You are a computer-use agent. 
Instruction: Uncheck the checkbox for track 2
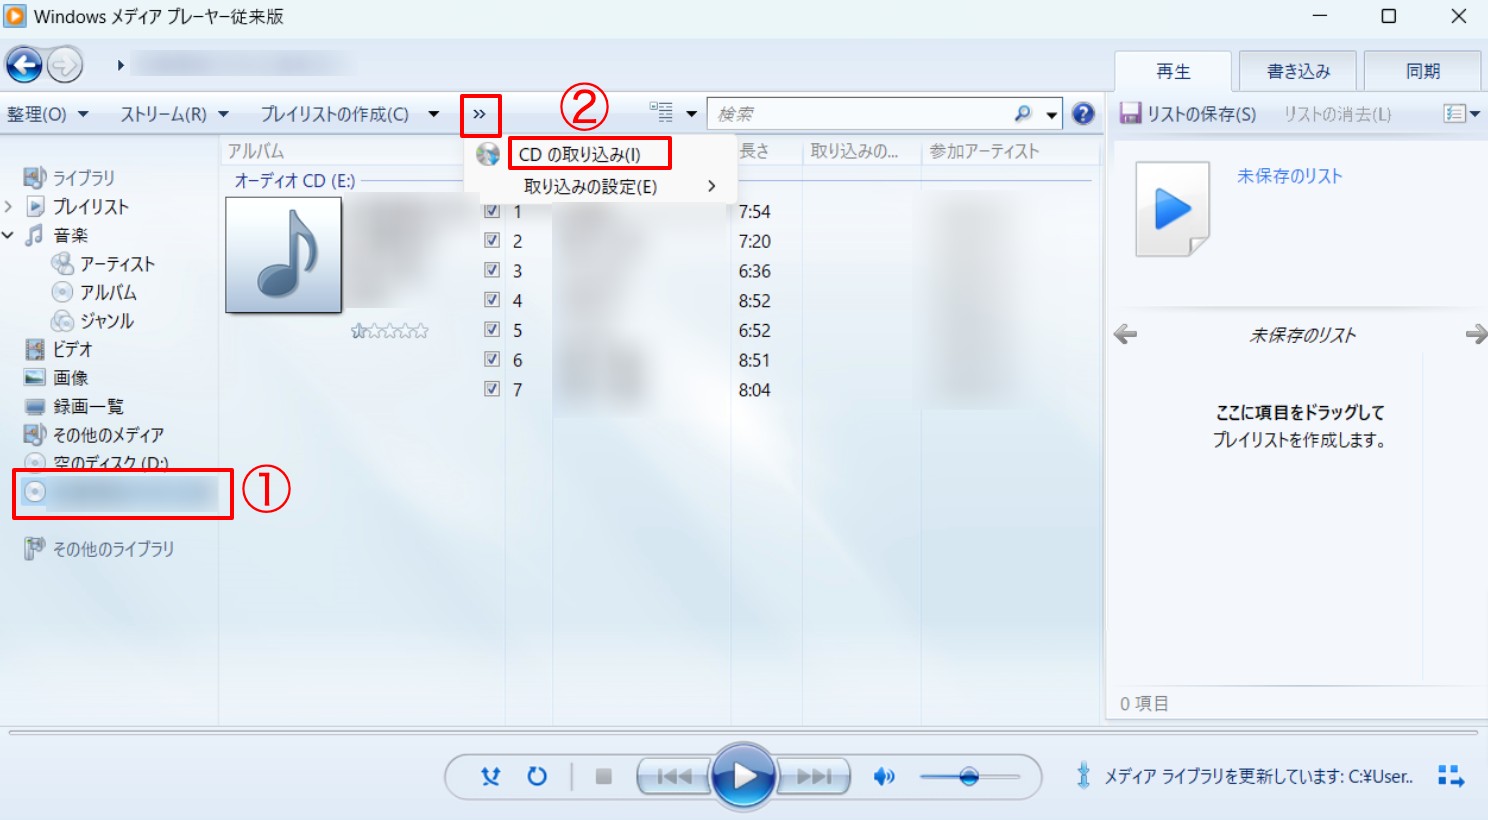click(x=492, y=240)
